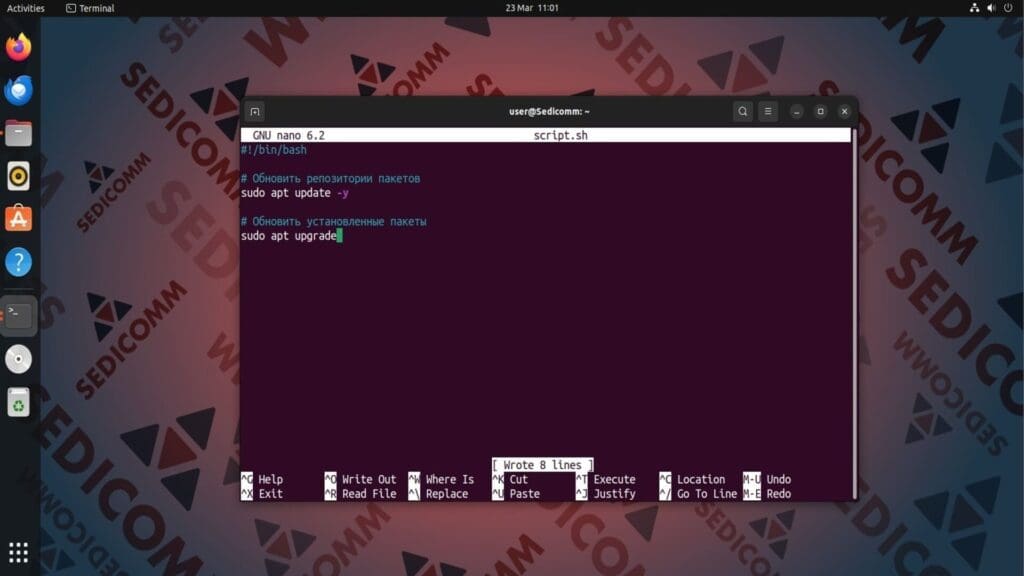Open the disc burner utility from the dock
Viewport: 1024px width, 576px height.
(18, 357)
